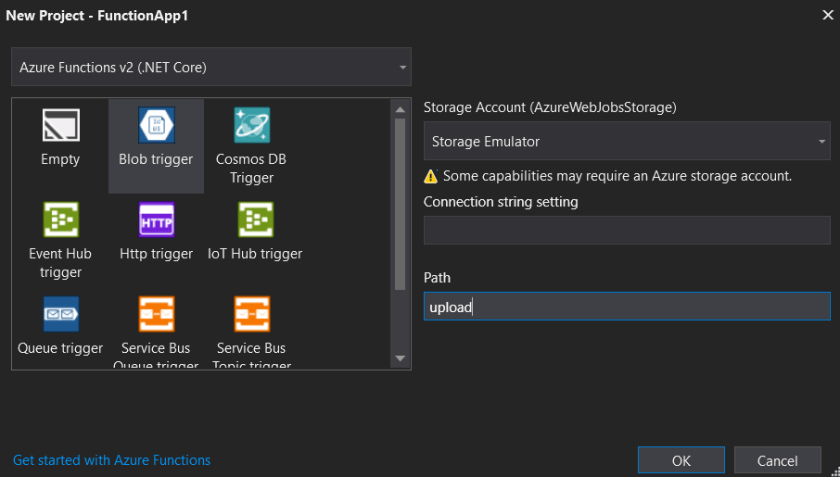
Task: Click into the Path text field
Action: click(626, 306)
